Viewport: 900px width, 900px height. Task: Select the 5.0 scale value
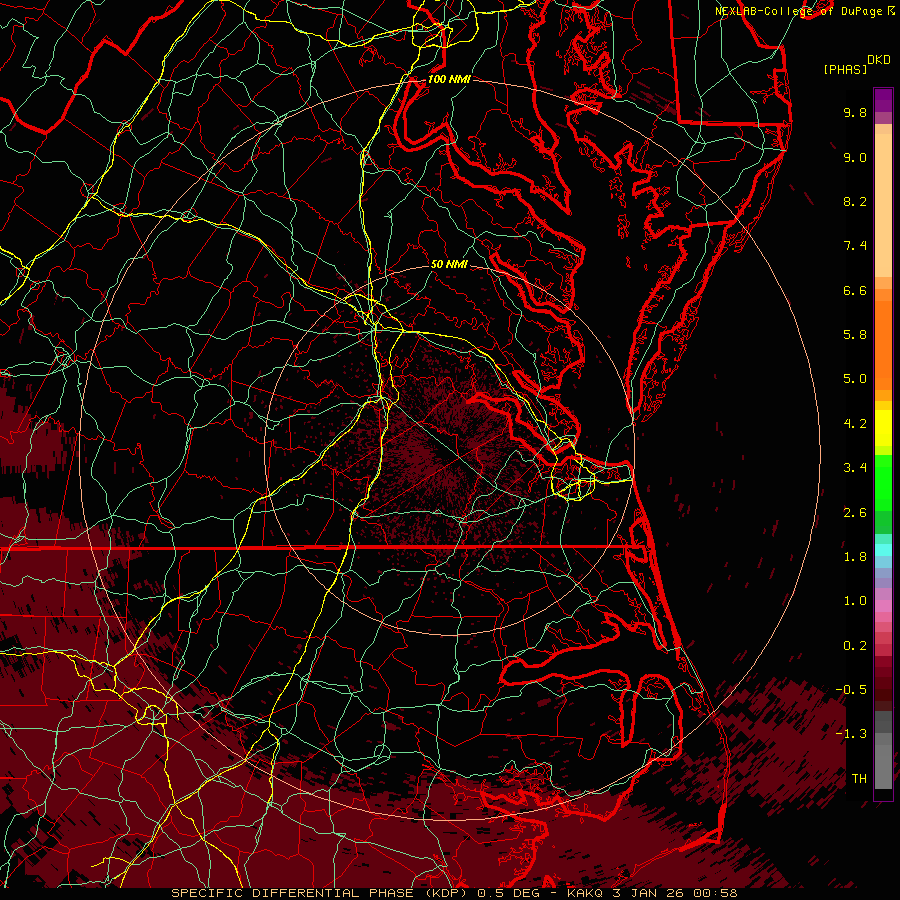(x=855, y=379)
